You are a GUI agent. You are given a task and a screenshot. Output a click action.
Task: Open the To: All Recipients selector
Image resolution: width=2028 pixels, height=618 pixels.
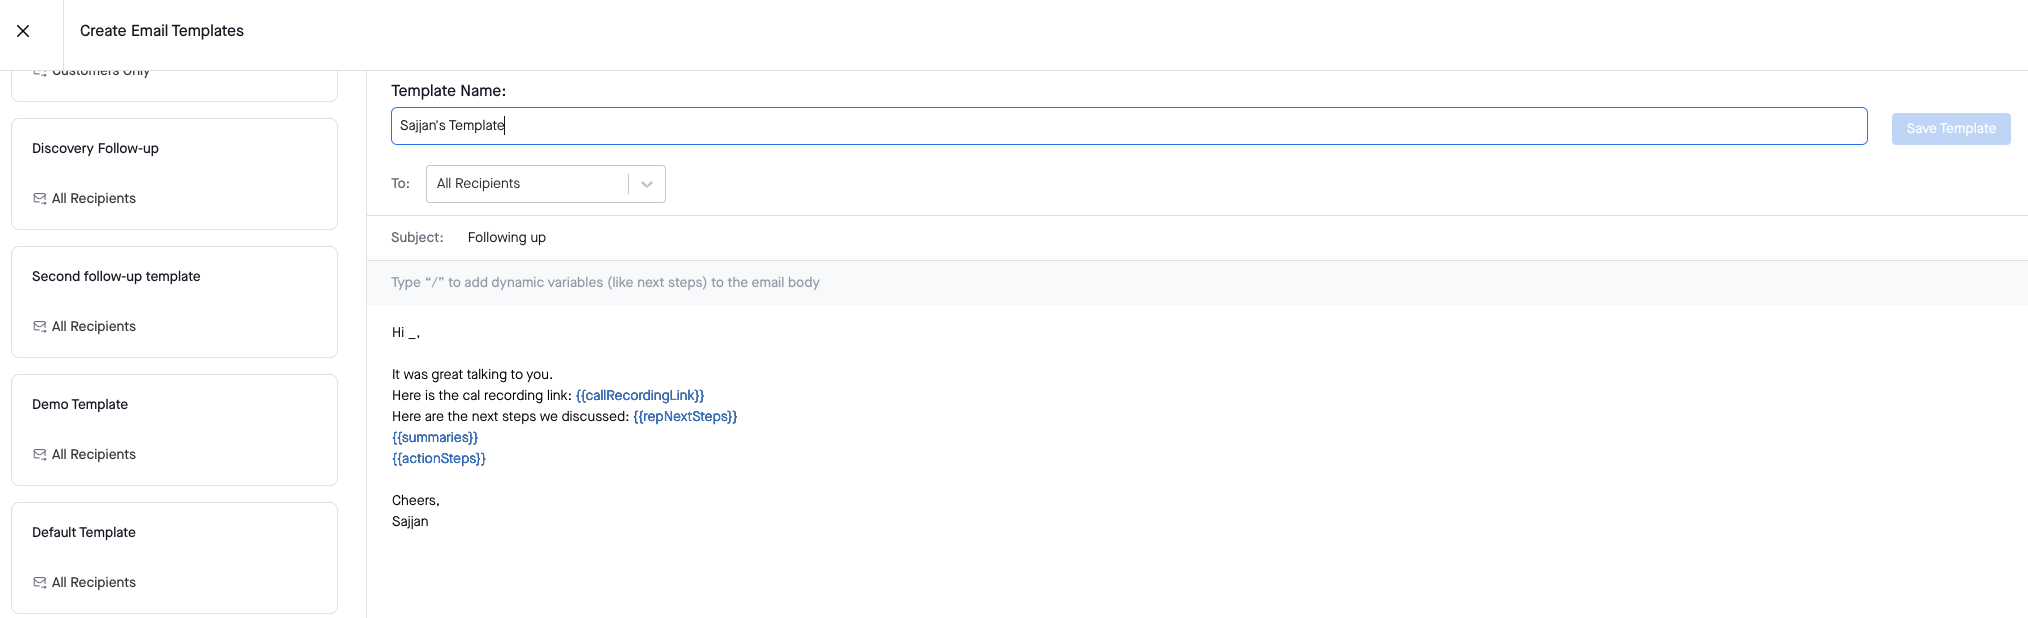(530, 183)
